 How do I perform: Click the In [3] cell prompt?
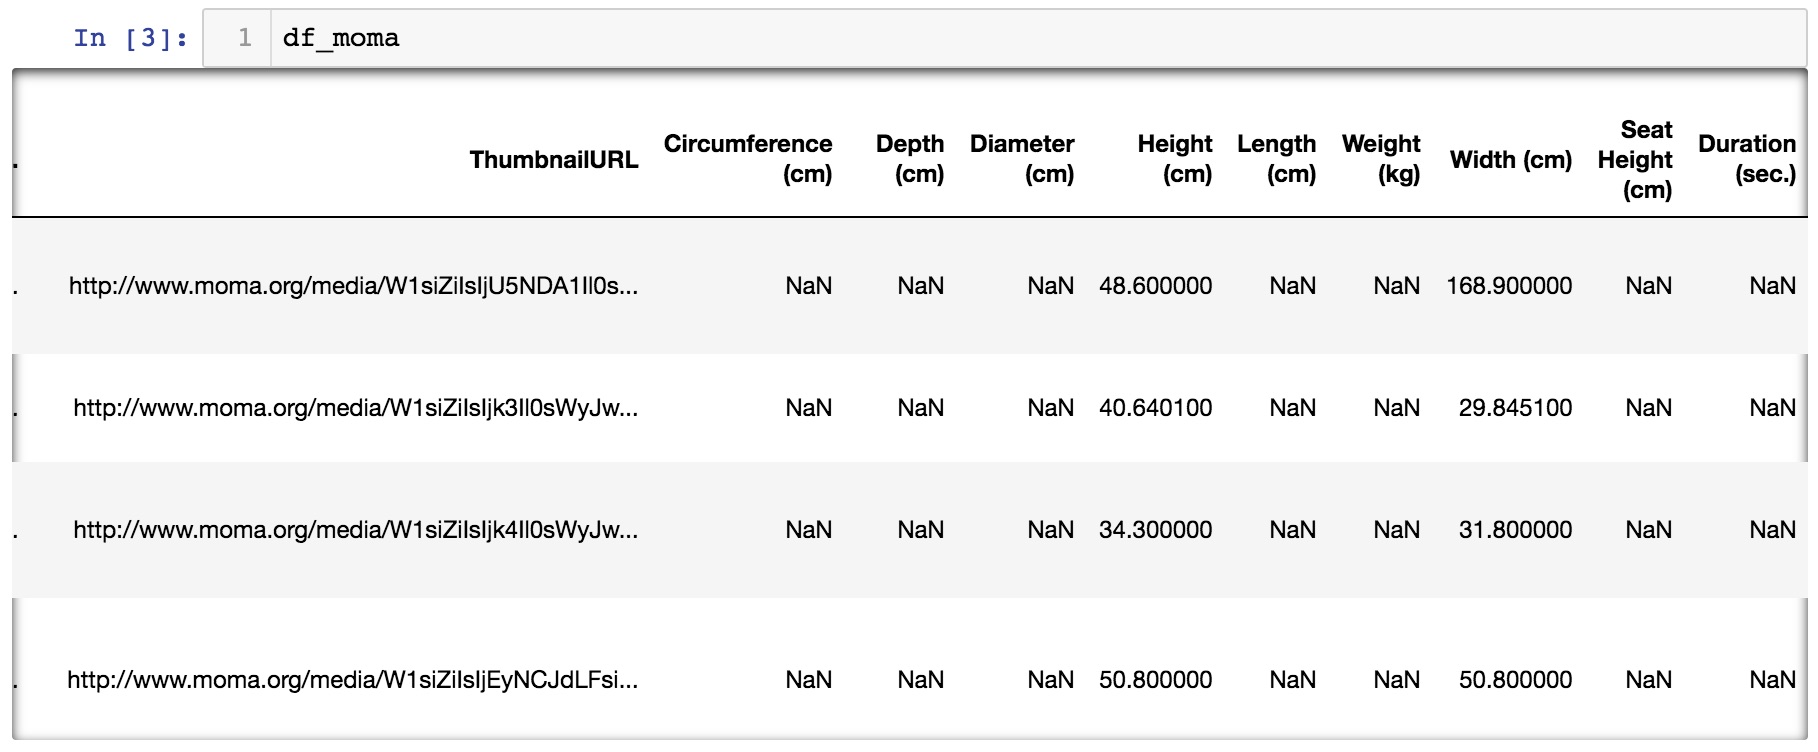tap(130, 38)
